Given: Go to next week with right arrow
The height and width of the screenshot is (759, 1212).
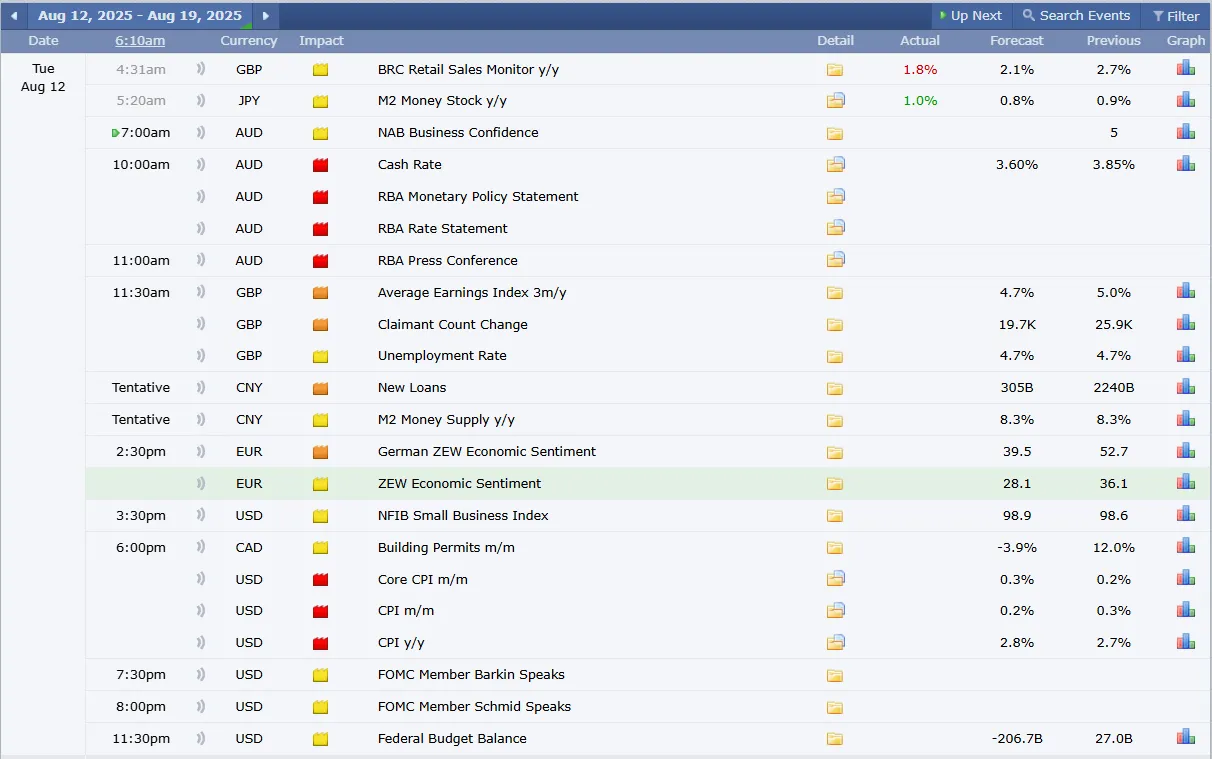Looking at the screenshot, I should pos(265,16).
